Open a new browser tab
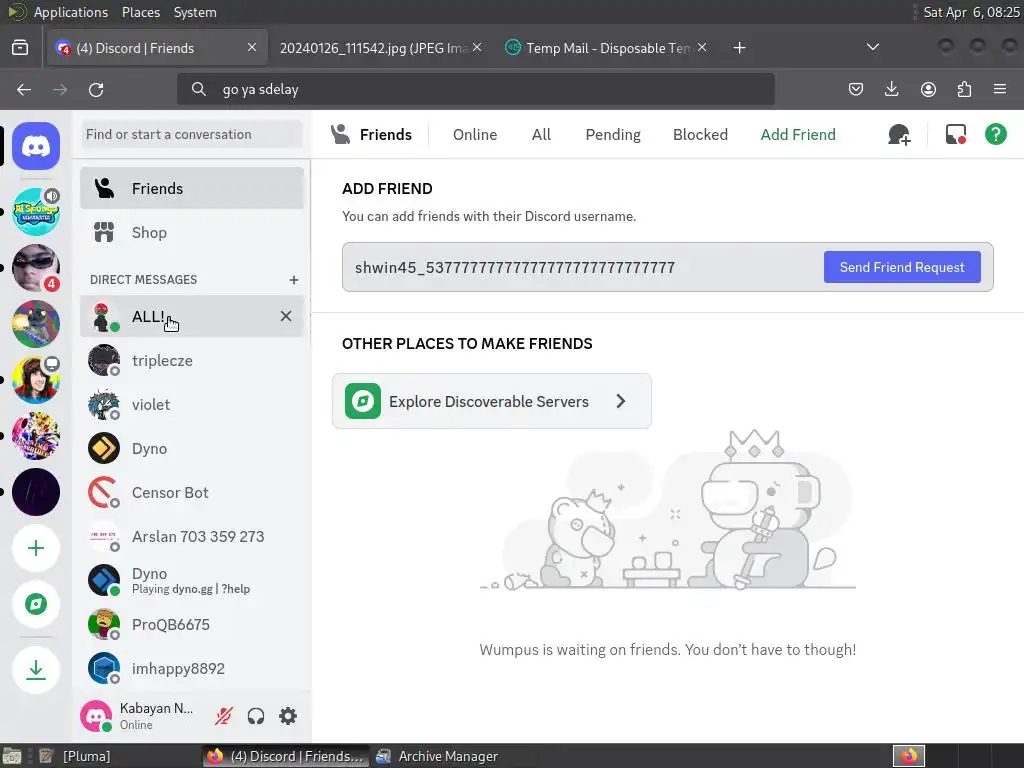The image size is (1024, 768). tap(739, 48)
